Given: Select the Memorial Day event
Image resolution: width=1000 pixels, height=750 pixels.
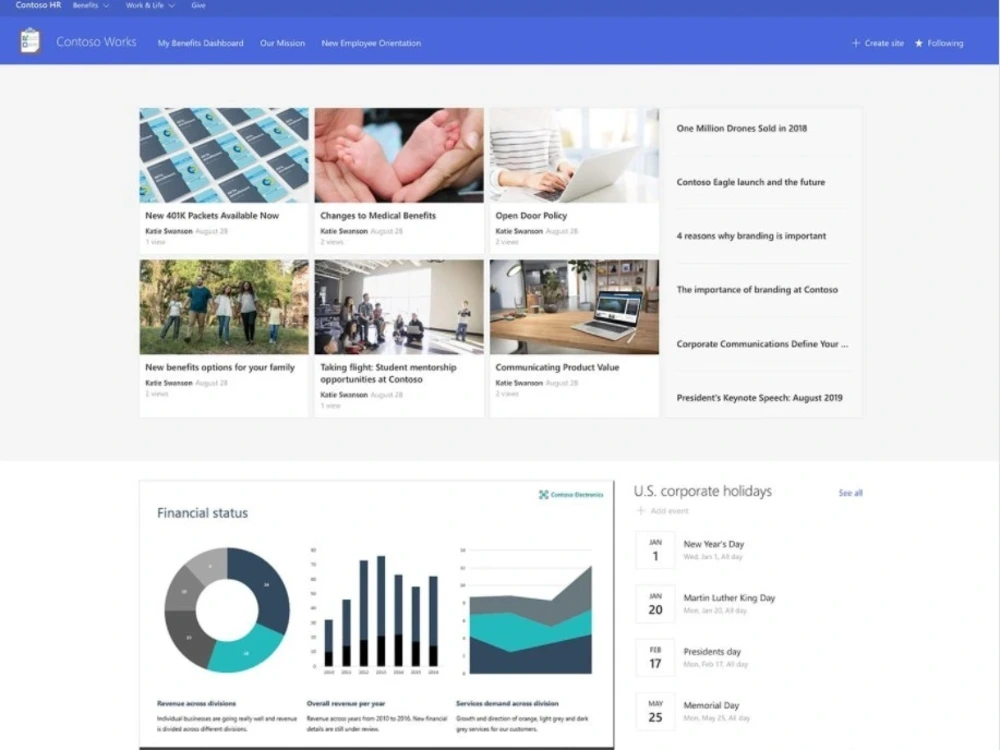Looking at the screenshot, I should 711,705.
